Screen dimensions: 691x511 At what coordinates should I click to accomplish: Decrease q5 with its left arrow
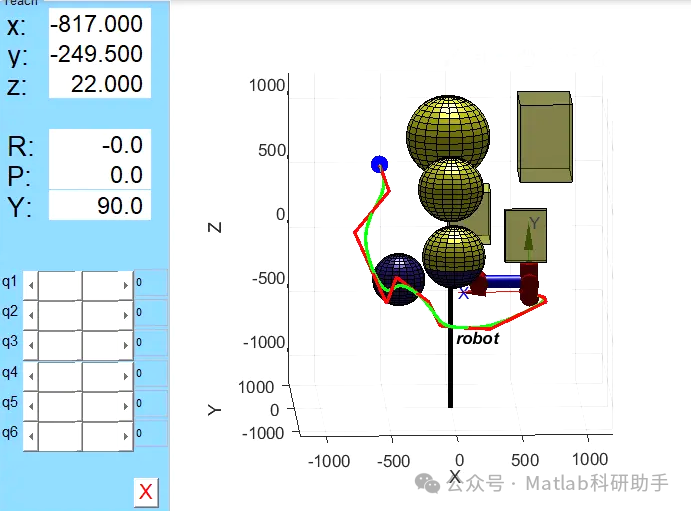31,406
